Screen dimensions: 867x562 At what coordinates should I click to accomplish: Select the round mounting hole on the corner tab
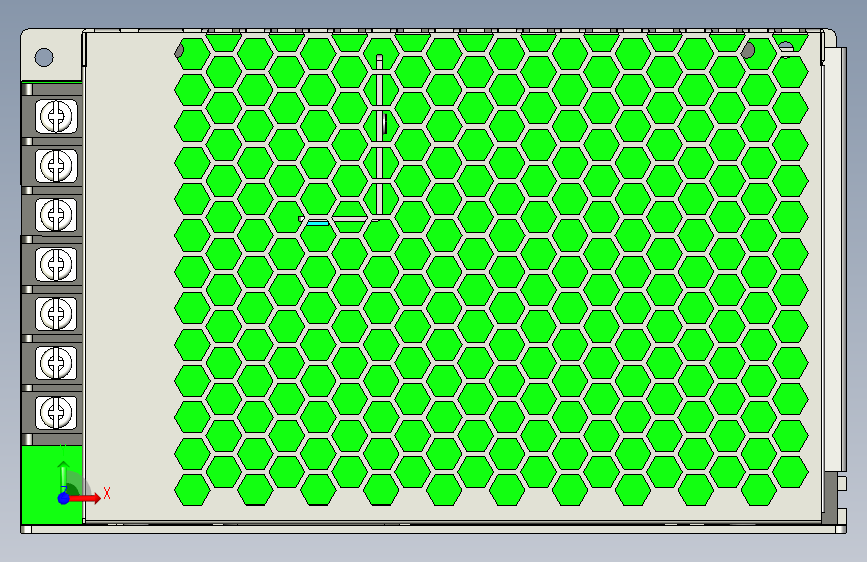point(44,58)
